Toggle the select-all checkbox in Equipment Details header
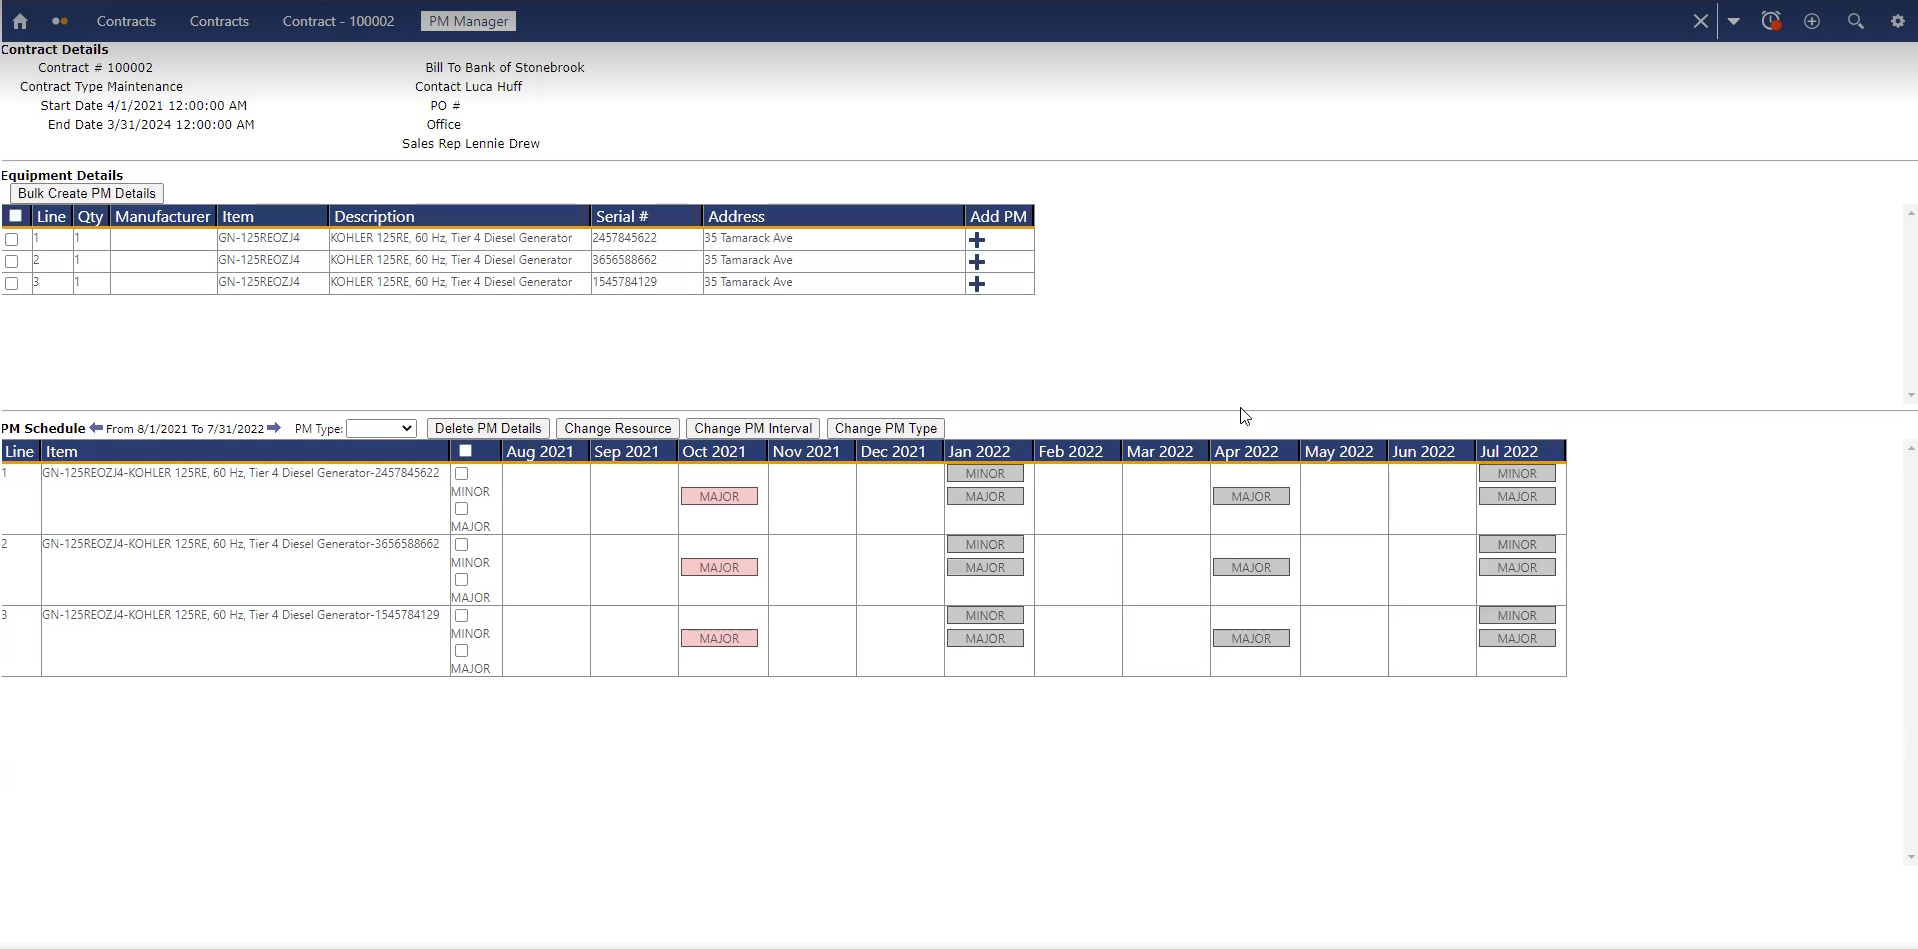Screen dimensions: 1918x949 15,215
